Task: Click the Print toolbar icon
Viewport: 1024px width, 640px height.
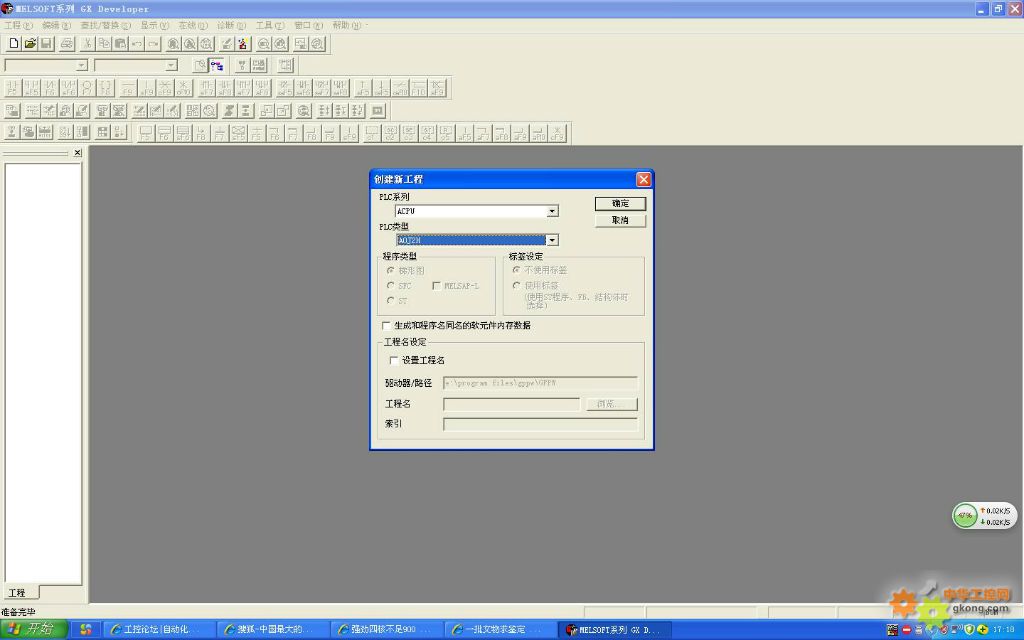Action: point(67,43)
